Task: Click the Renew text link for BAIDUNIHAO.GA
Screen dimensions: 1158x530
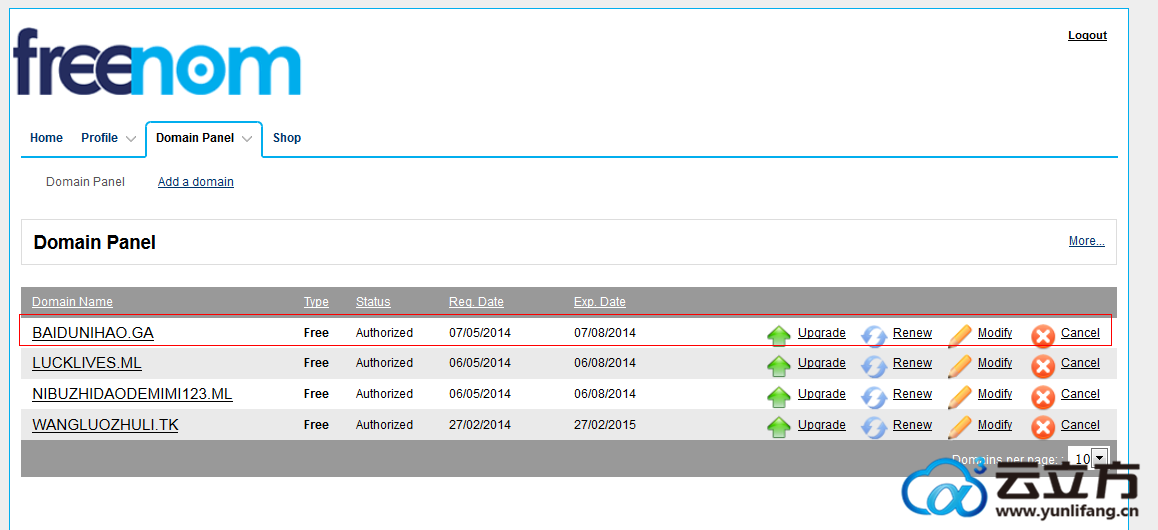Action: [912, 333]
